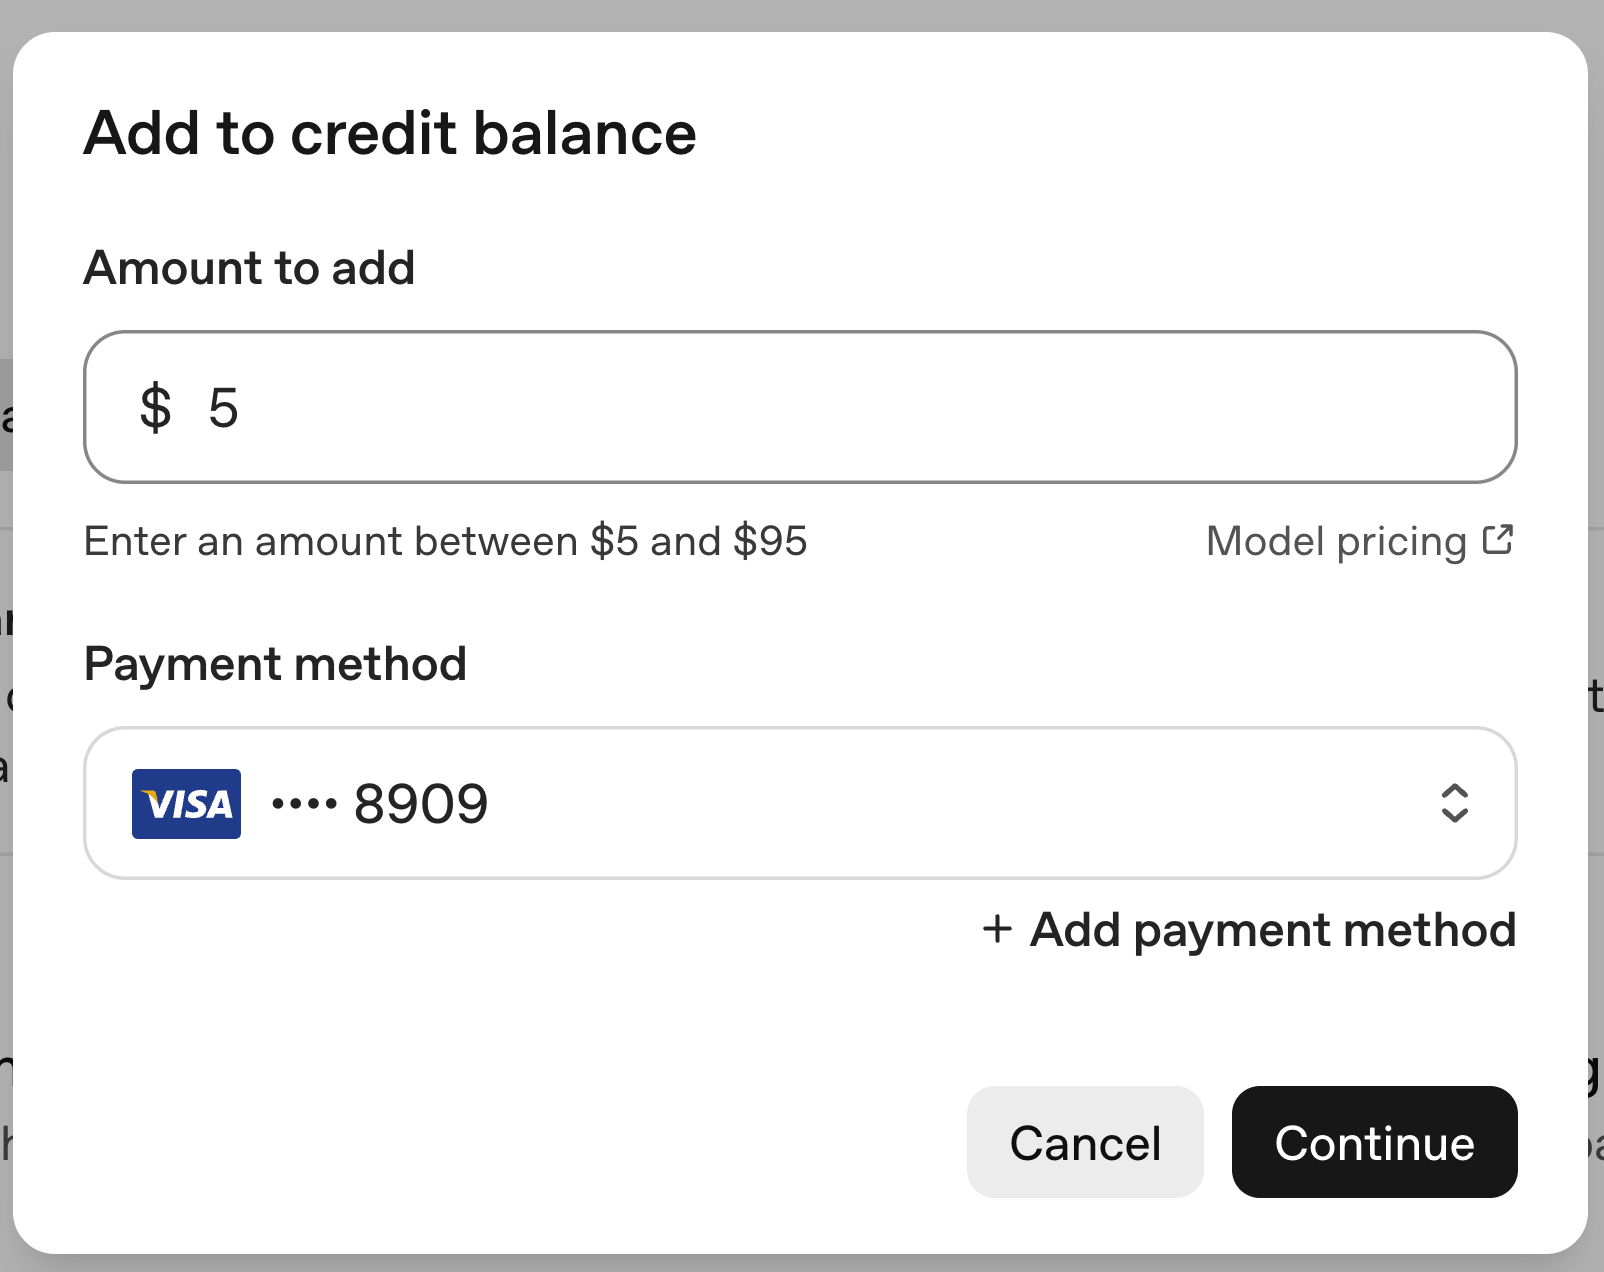Click the Add to credit balance heading
The image size is (1604, 1272).
390,134
